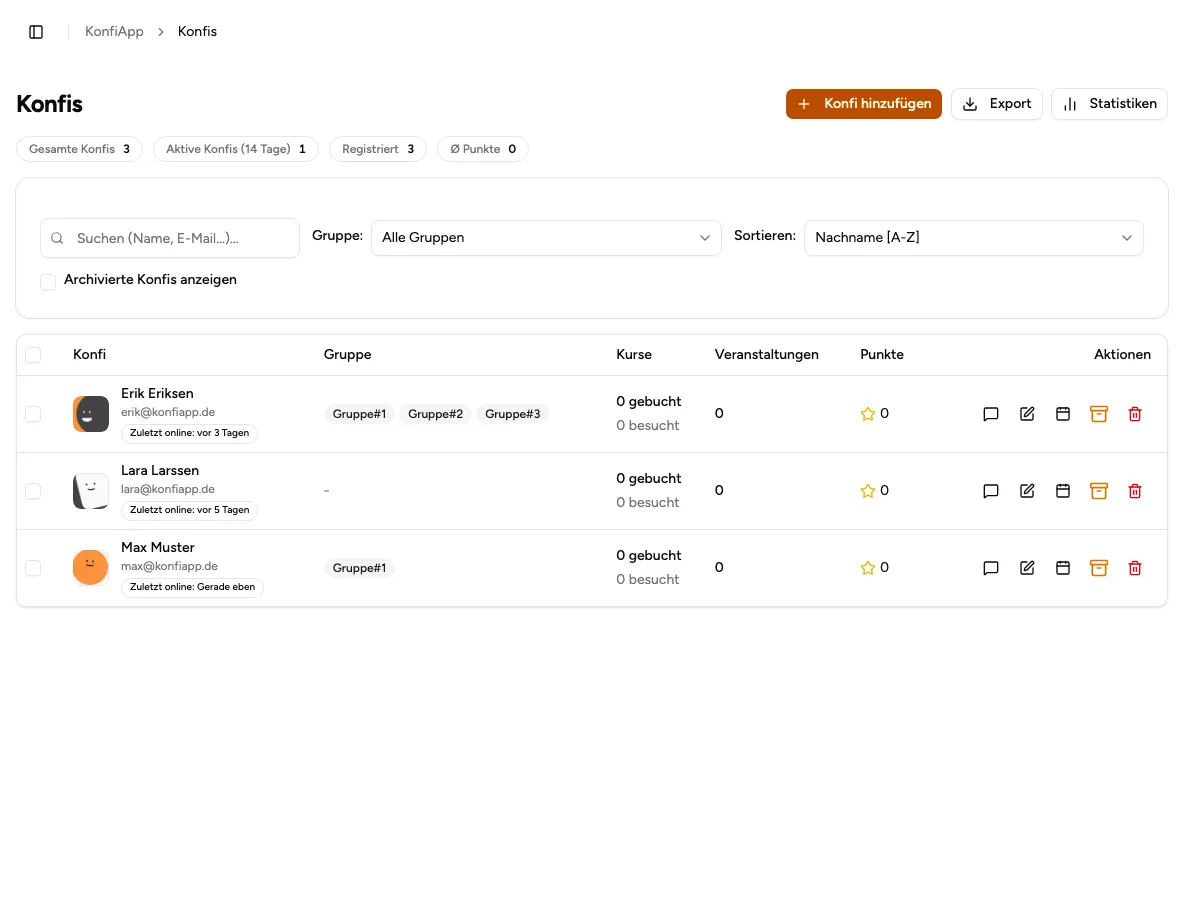
Task: Click the Konfi hinzufügen button
Action: 864,104
